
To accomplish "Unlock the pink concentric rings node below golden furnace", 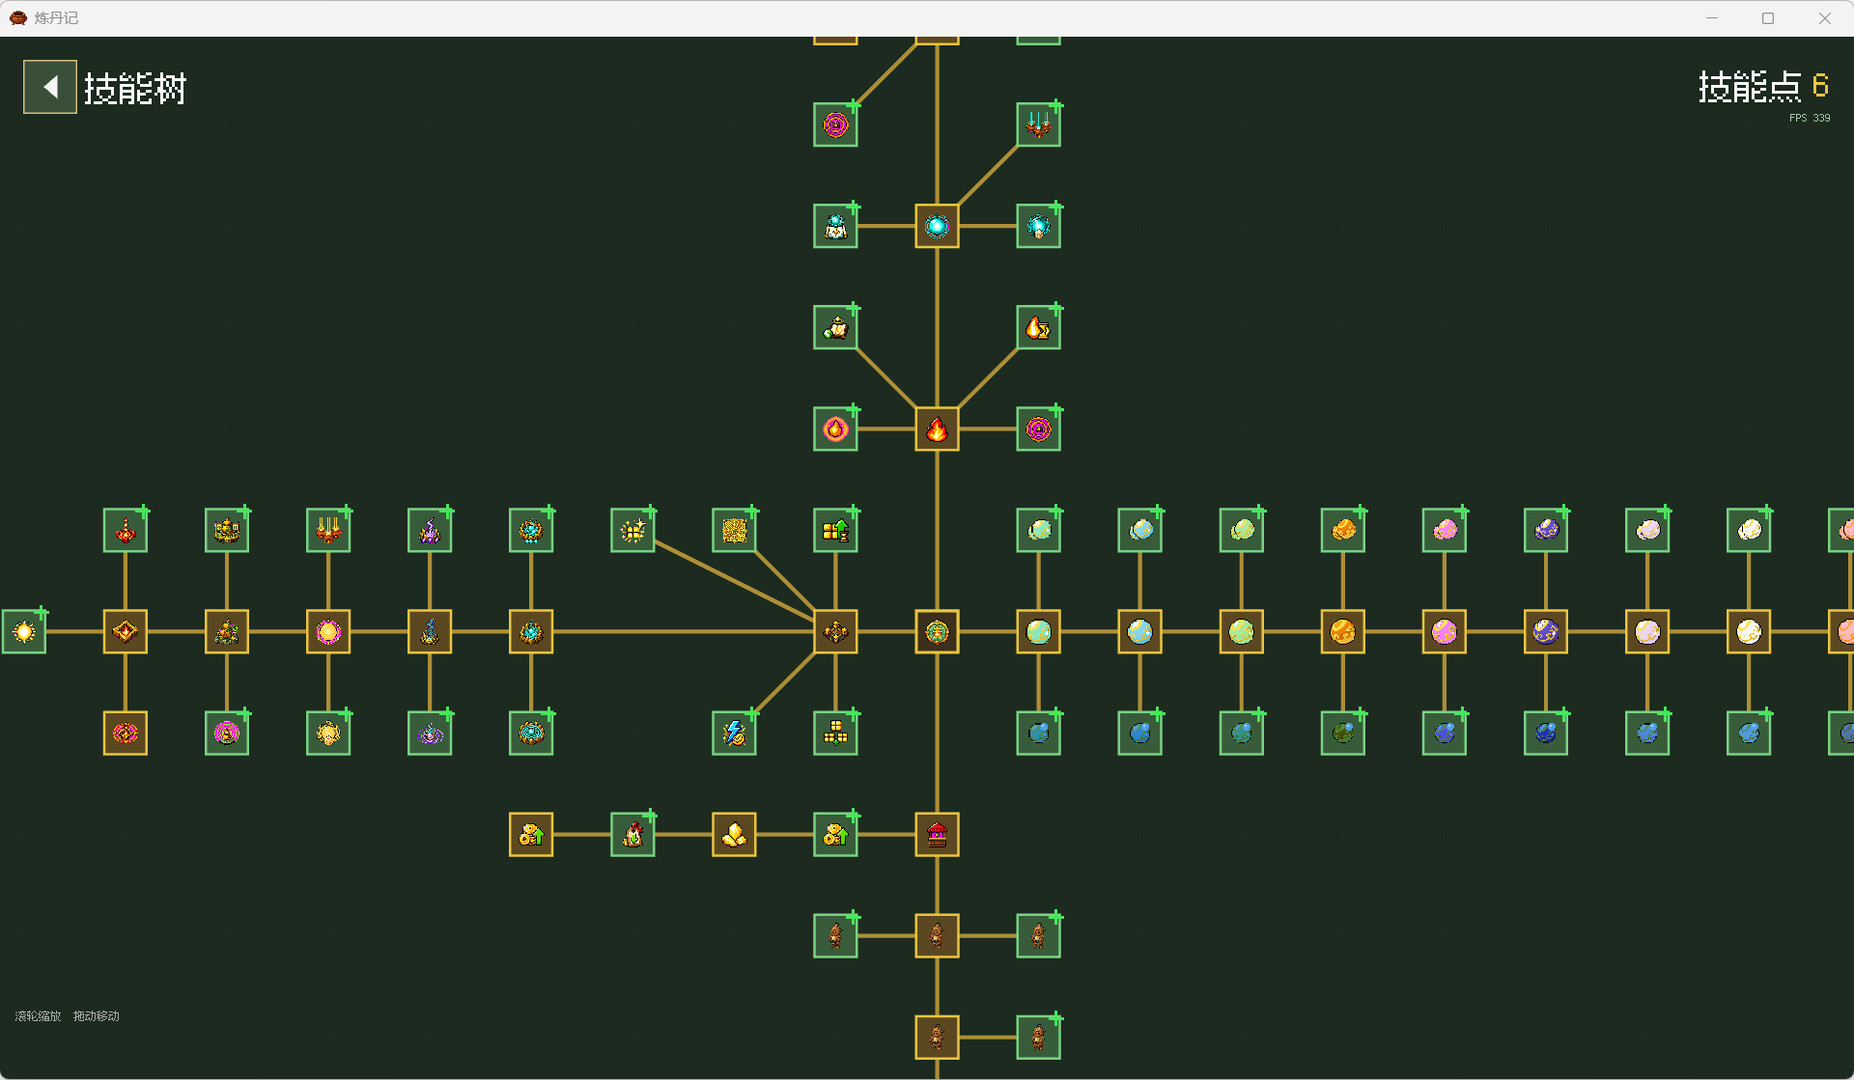I will point(227,733).
